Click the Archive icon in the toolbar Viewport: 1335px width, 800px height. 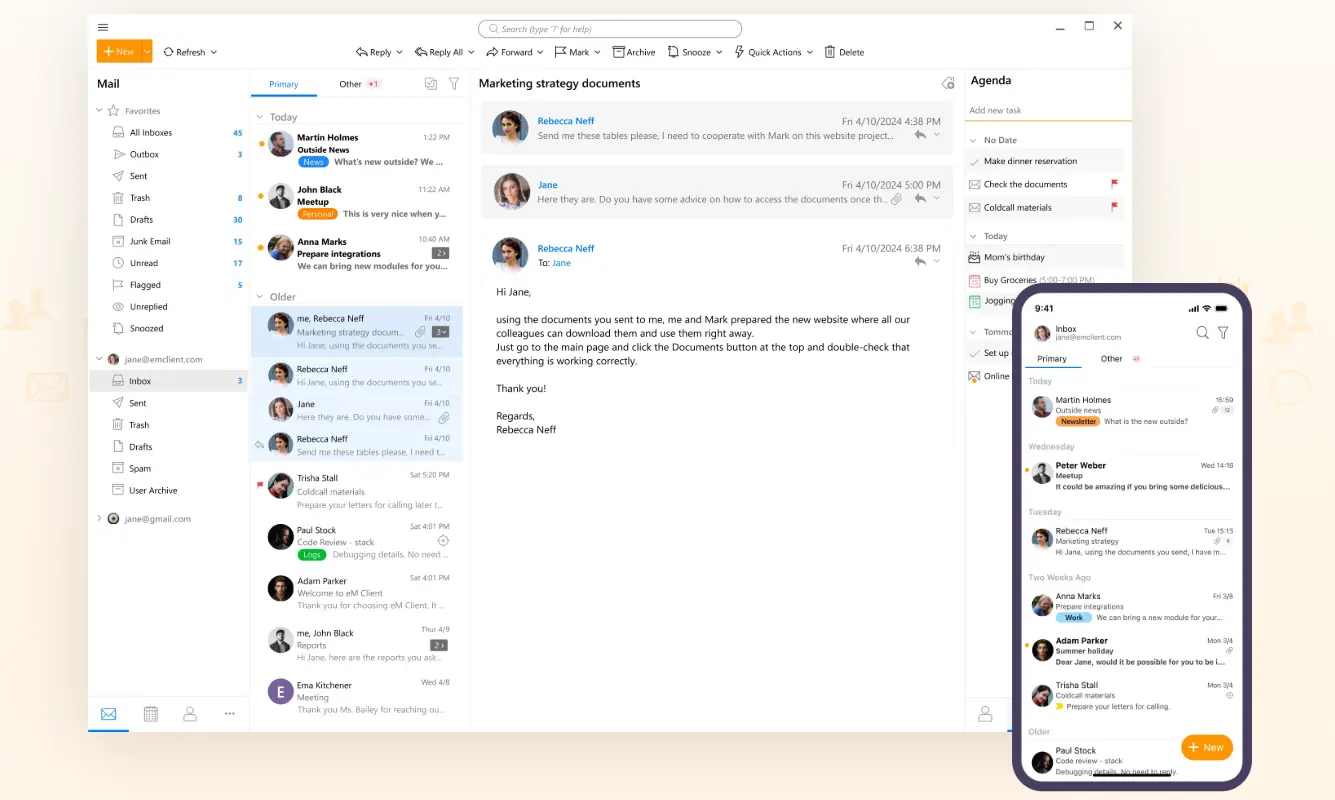coord(619,52)
